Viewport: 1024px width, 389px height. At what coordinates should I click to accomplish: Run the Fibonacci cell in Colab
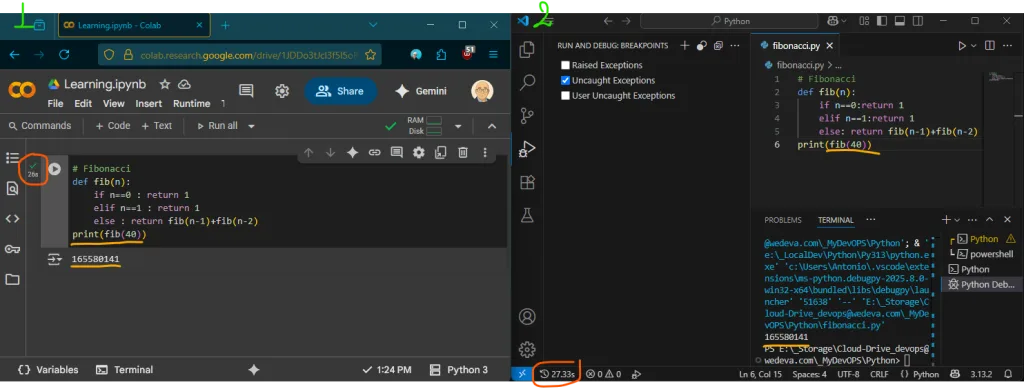coord(55,169)
